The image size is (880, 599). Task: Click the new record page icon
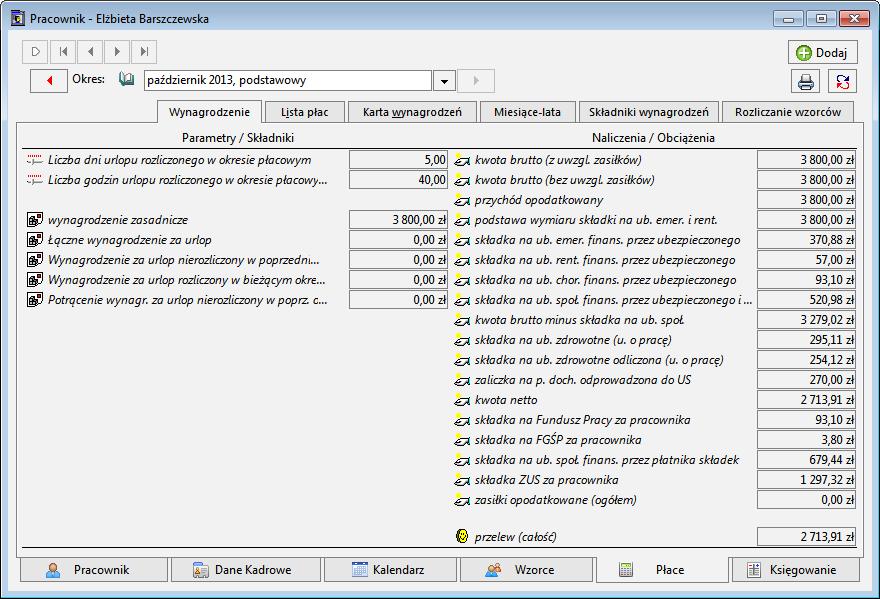coord(35,52)
